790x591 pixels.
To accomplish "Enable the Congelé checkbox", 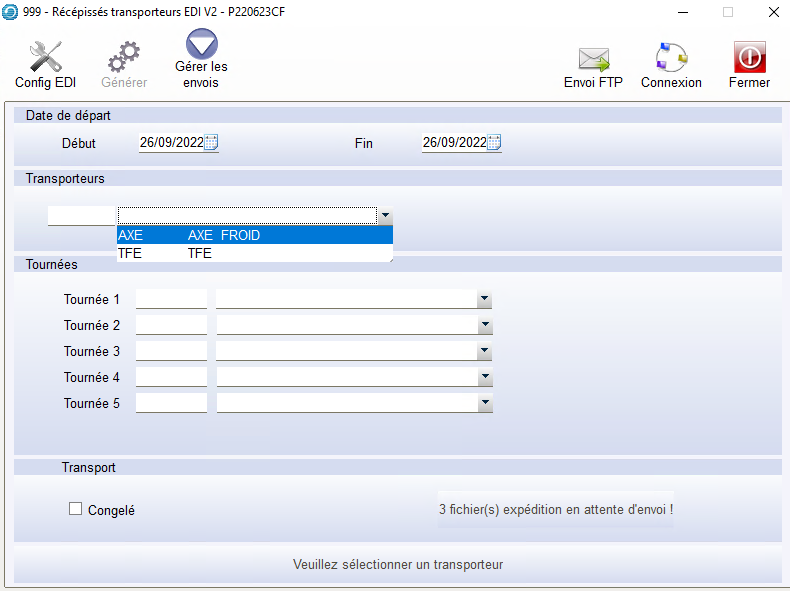I will [75, 509].
